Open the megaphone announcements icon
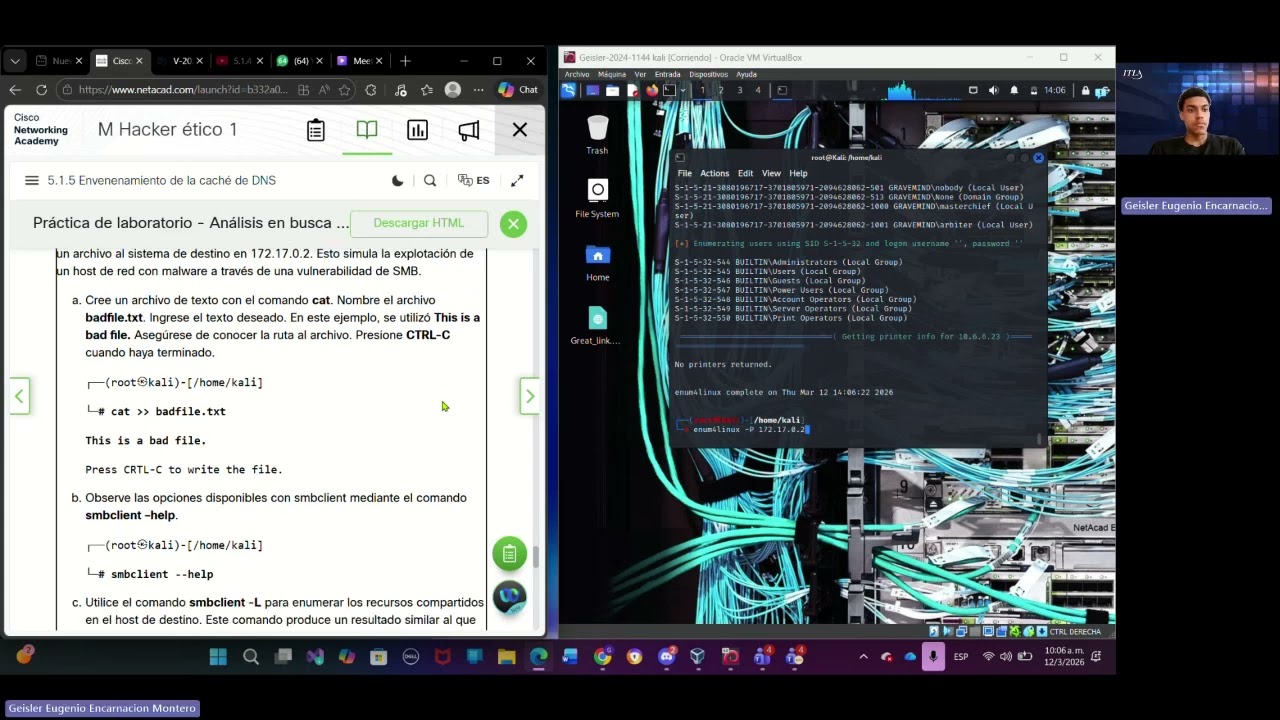 pyautogui.click(x=468, y=130)
